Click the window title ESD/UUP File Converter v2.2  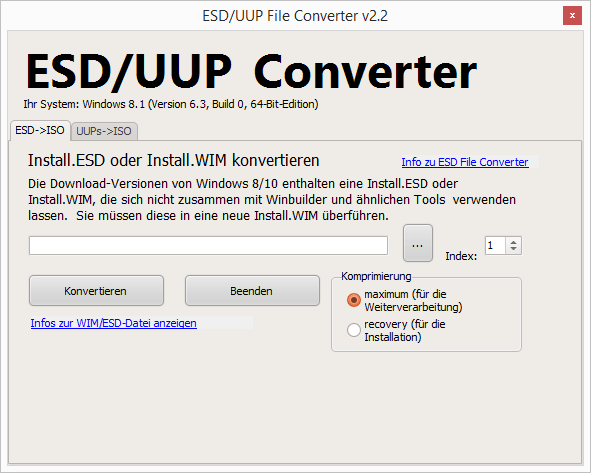(x=295, y=16)
